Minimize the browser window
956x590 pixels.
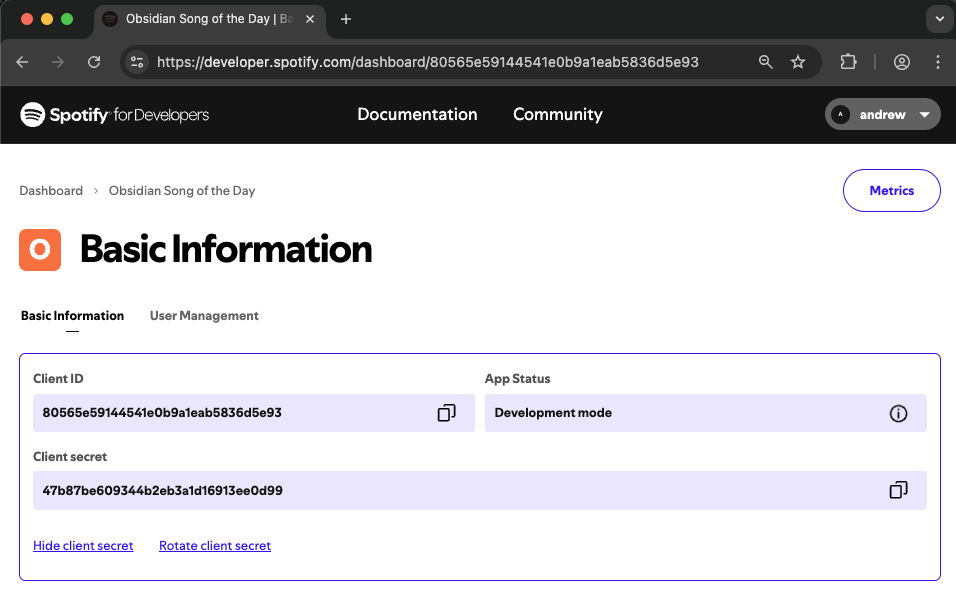pos(47,20)
